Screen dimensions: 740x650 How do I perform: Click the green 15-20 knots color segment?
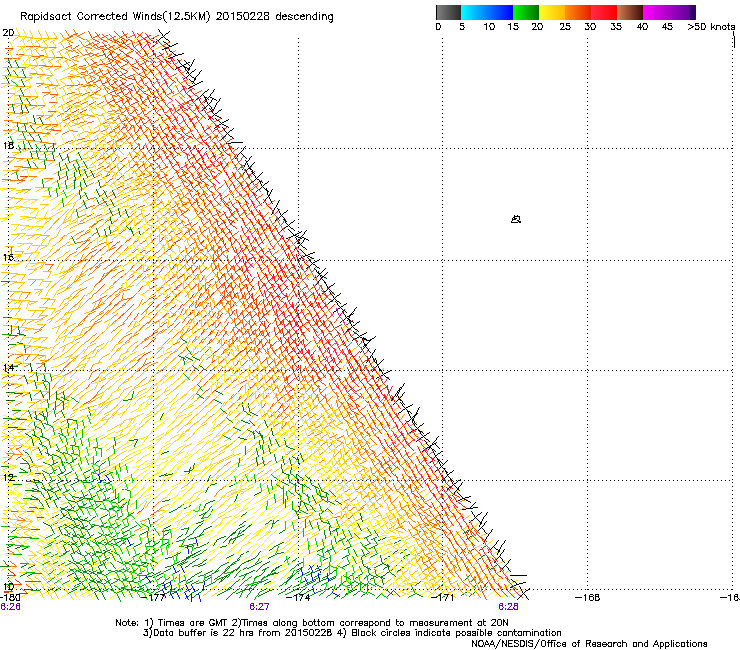point(526,12)
